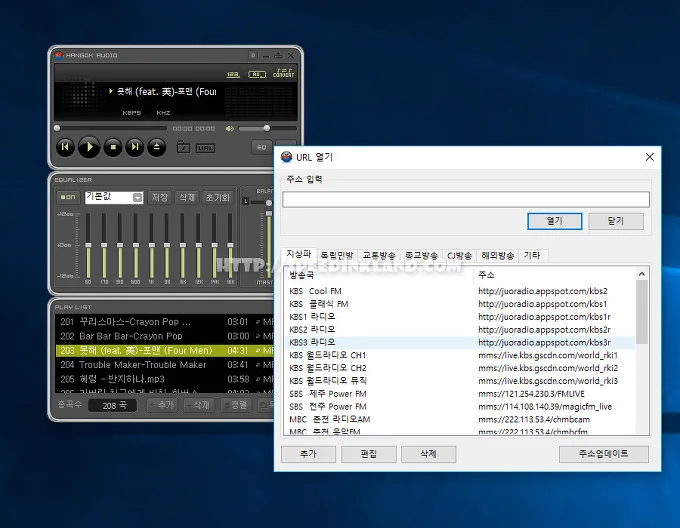Switch to the 교통방송 tab

coord(379,255)
